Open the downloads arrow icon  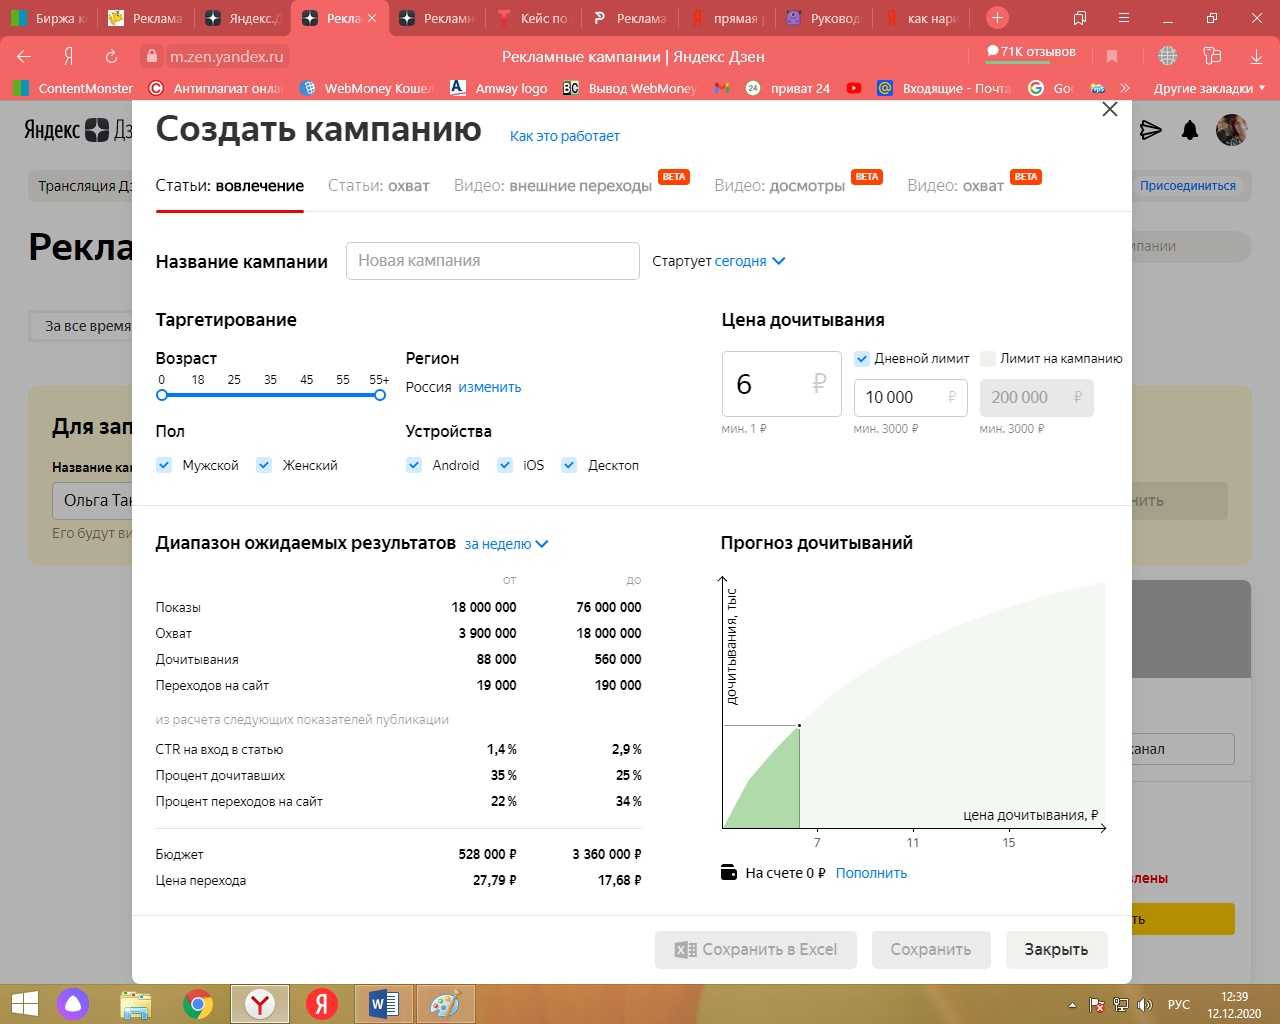pos(1256,56)
